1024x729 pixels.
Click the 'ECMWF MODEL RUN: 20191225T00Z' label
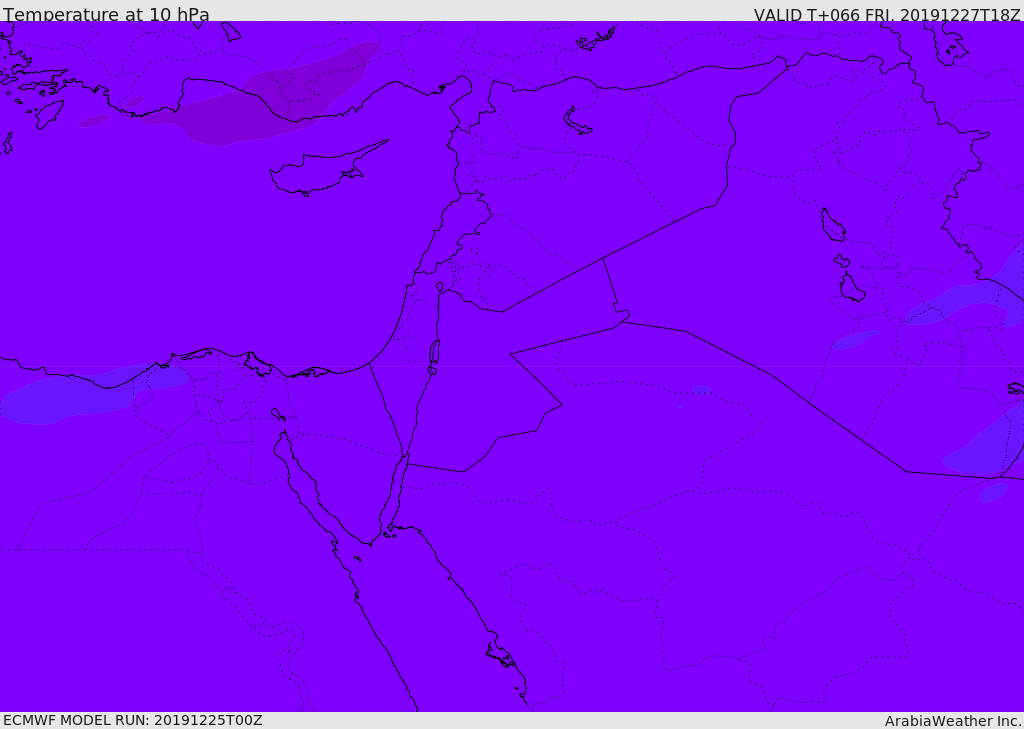tap(133, 720)
